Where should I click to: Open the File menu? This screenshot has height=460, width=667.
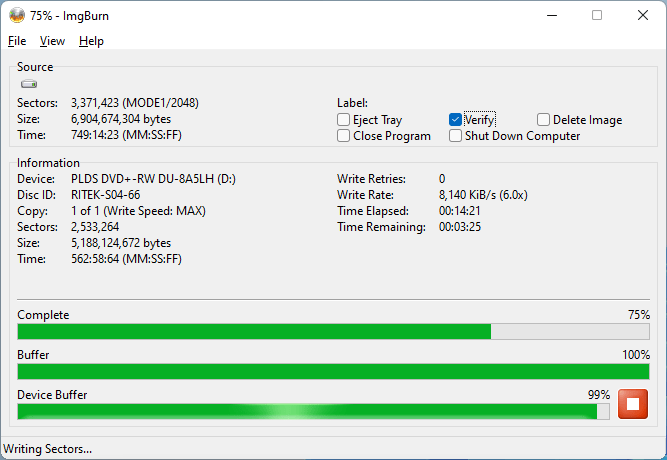coord(17,41)
